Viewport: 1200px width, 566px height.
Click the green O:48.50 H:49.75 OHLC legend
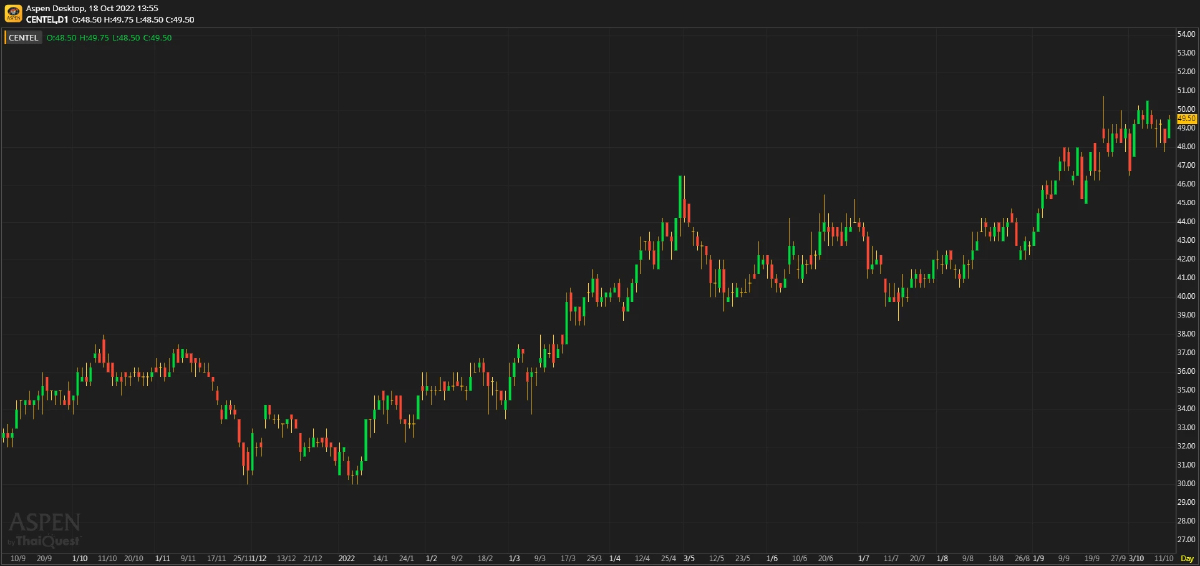tap(109, 37)
